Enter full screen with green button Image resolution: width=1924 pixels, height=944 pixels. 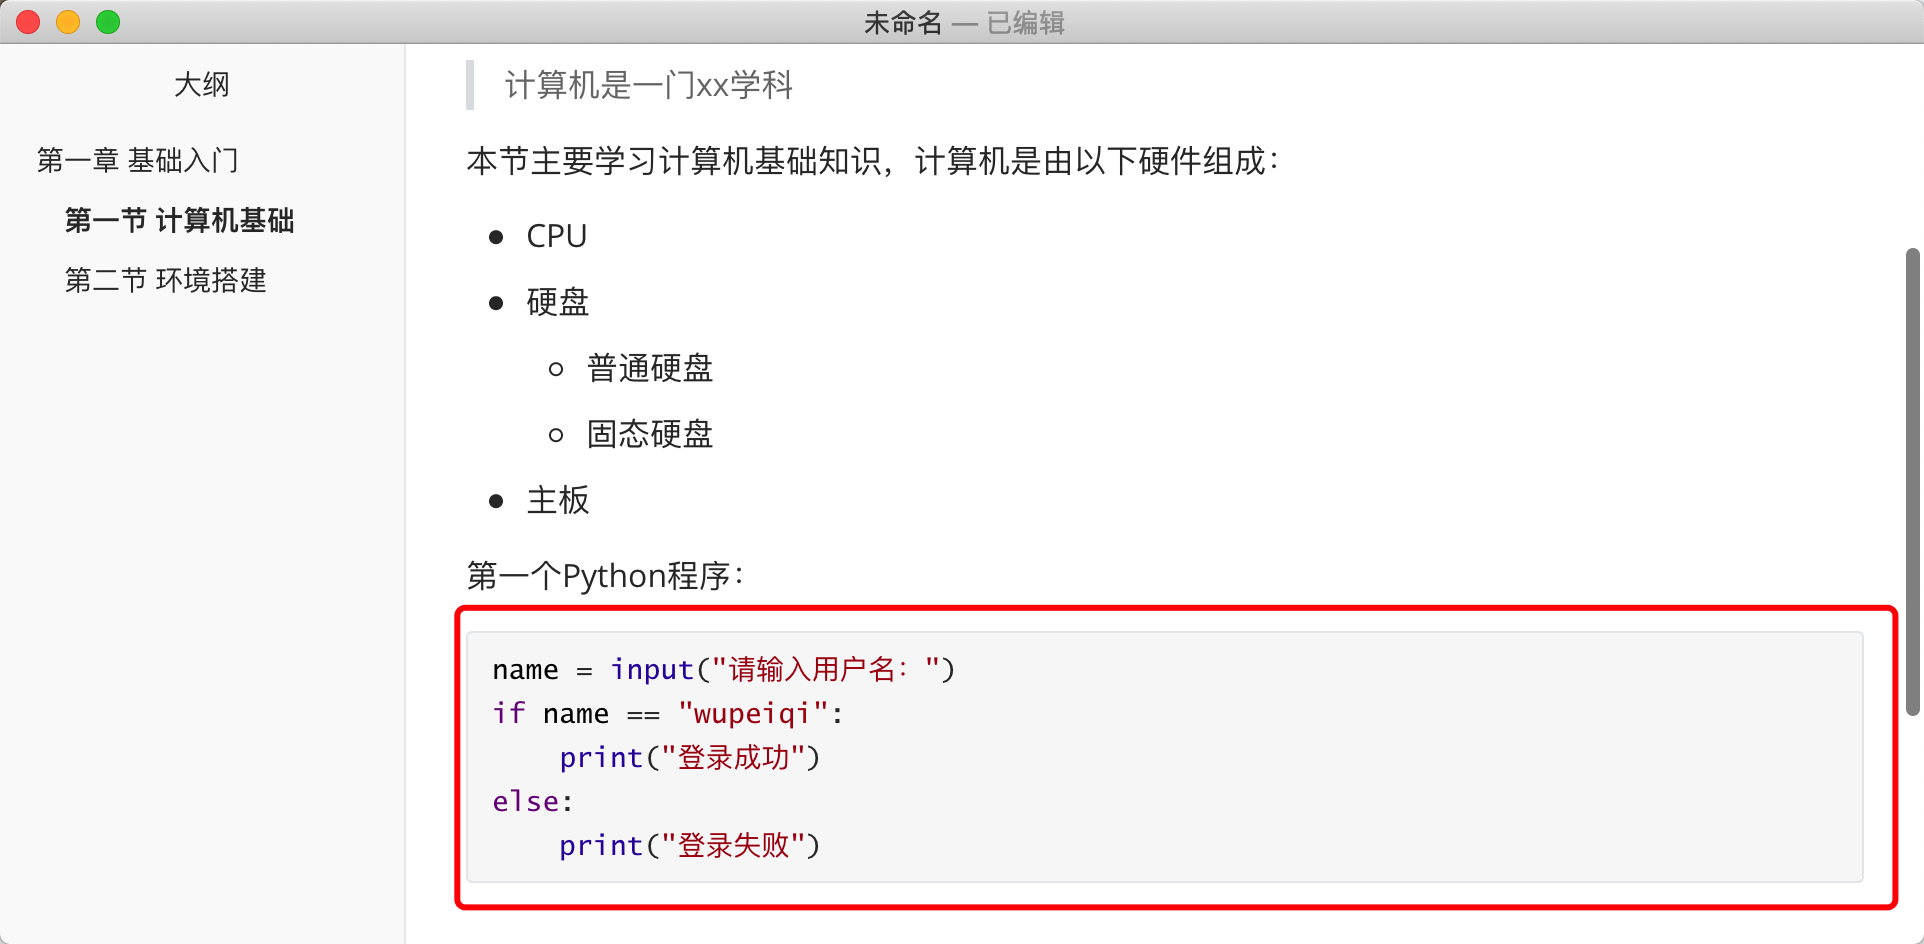coord(108,22)
